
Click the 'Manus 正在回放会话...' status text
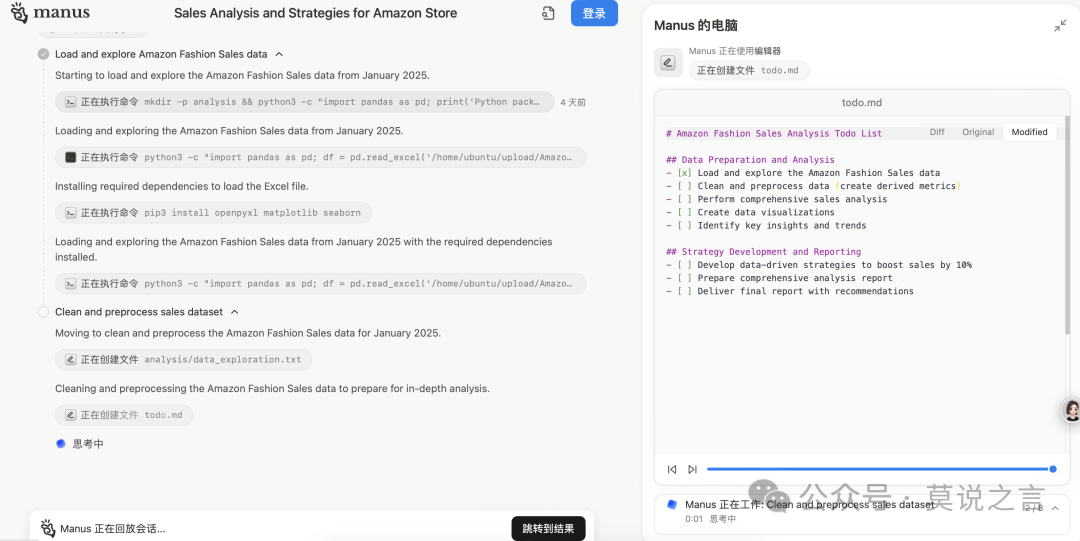coord(112,529)
